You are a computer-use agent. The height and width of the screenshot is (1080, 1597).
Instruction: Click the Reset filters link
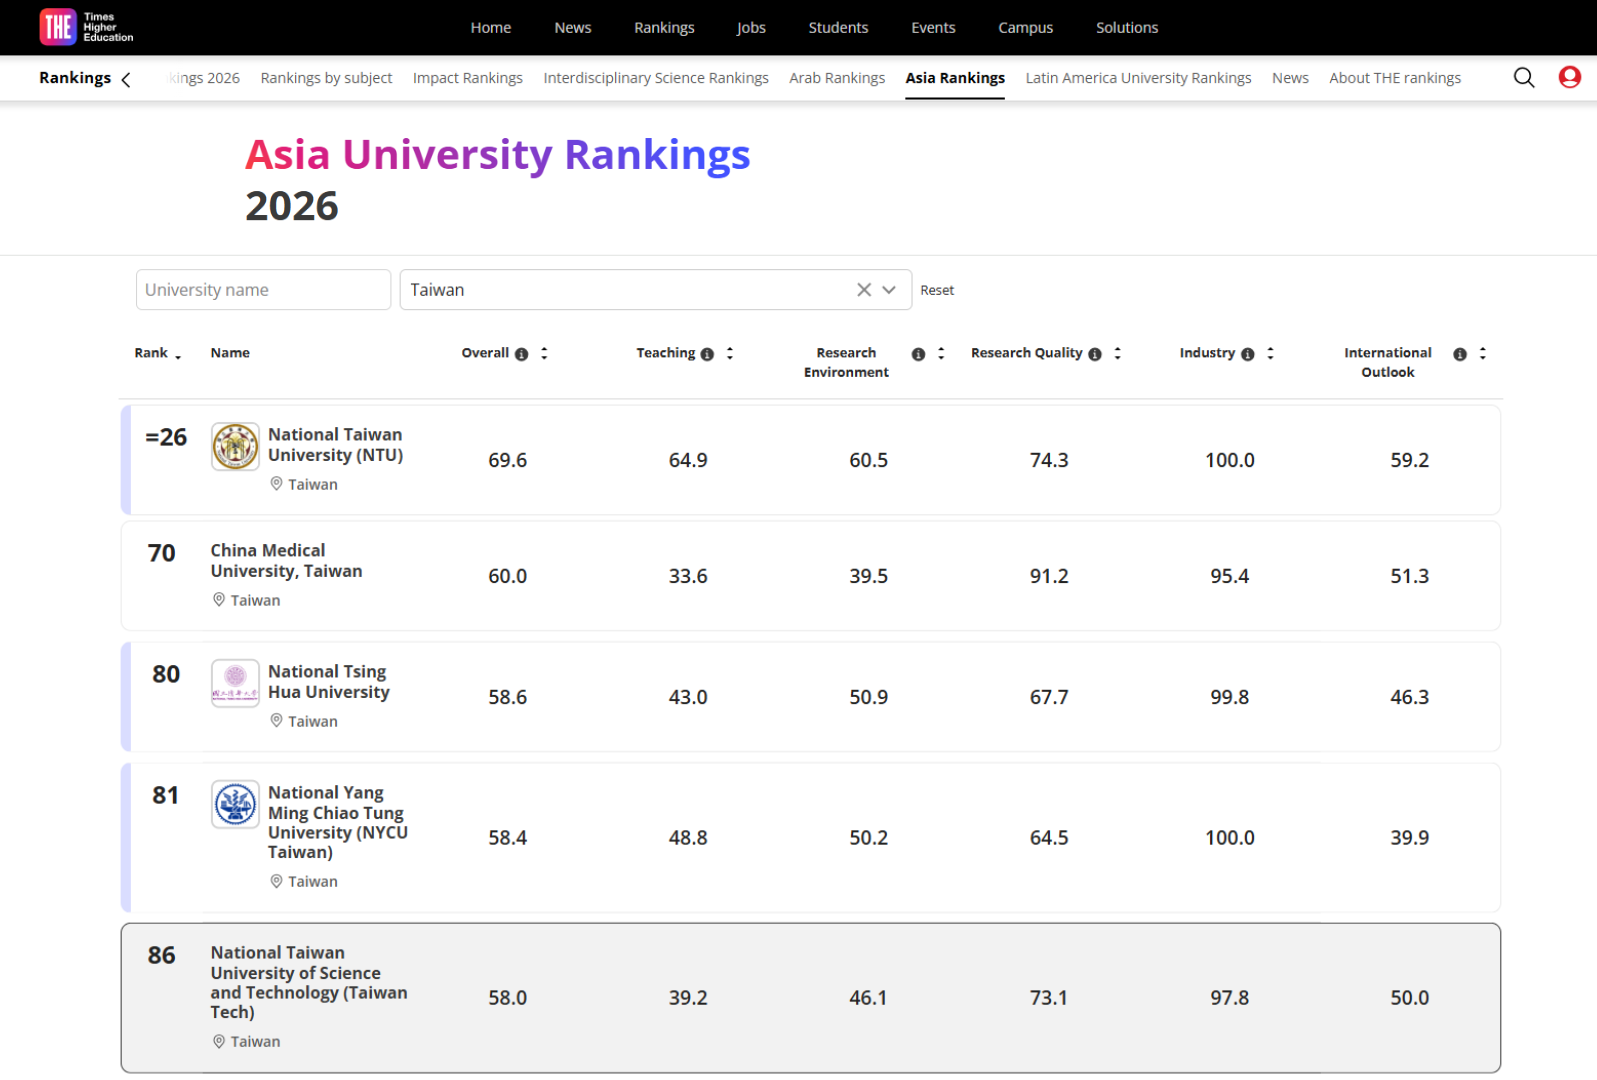[x=937, y=290]
